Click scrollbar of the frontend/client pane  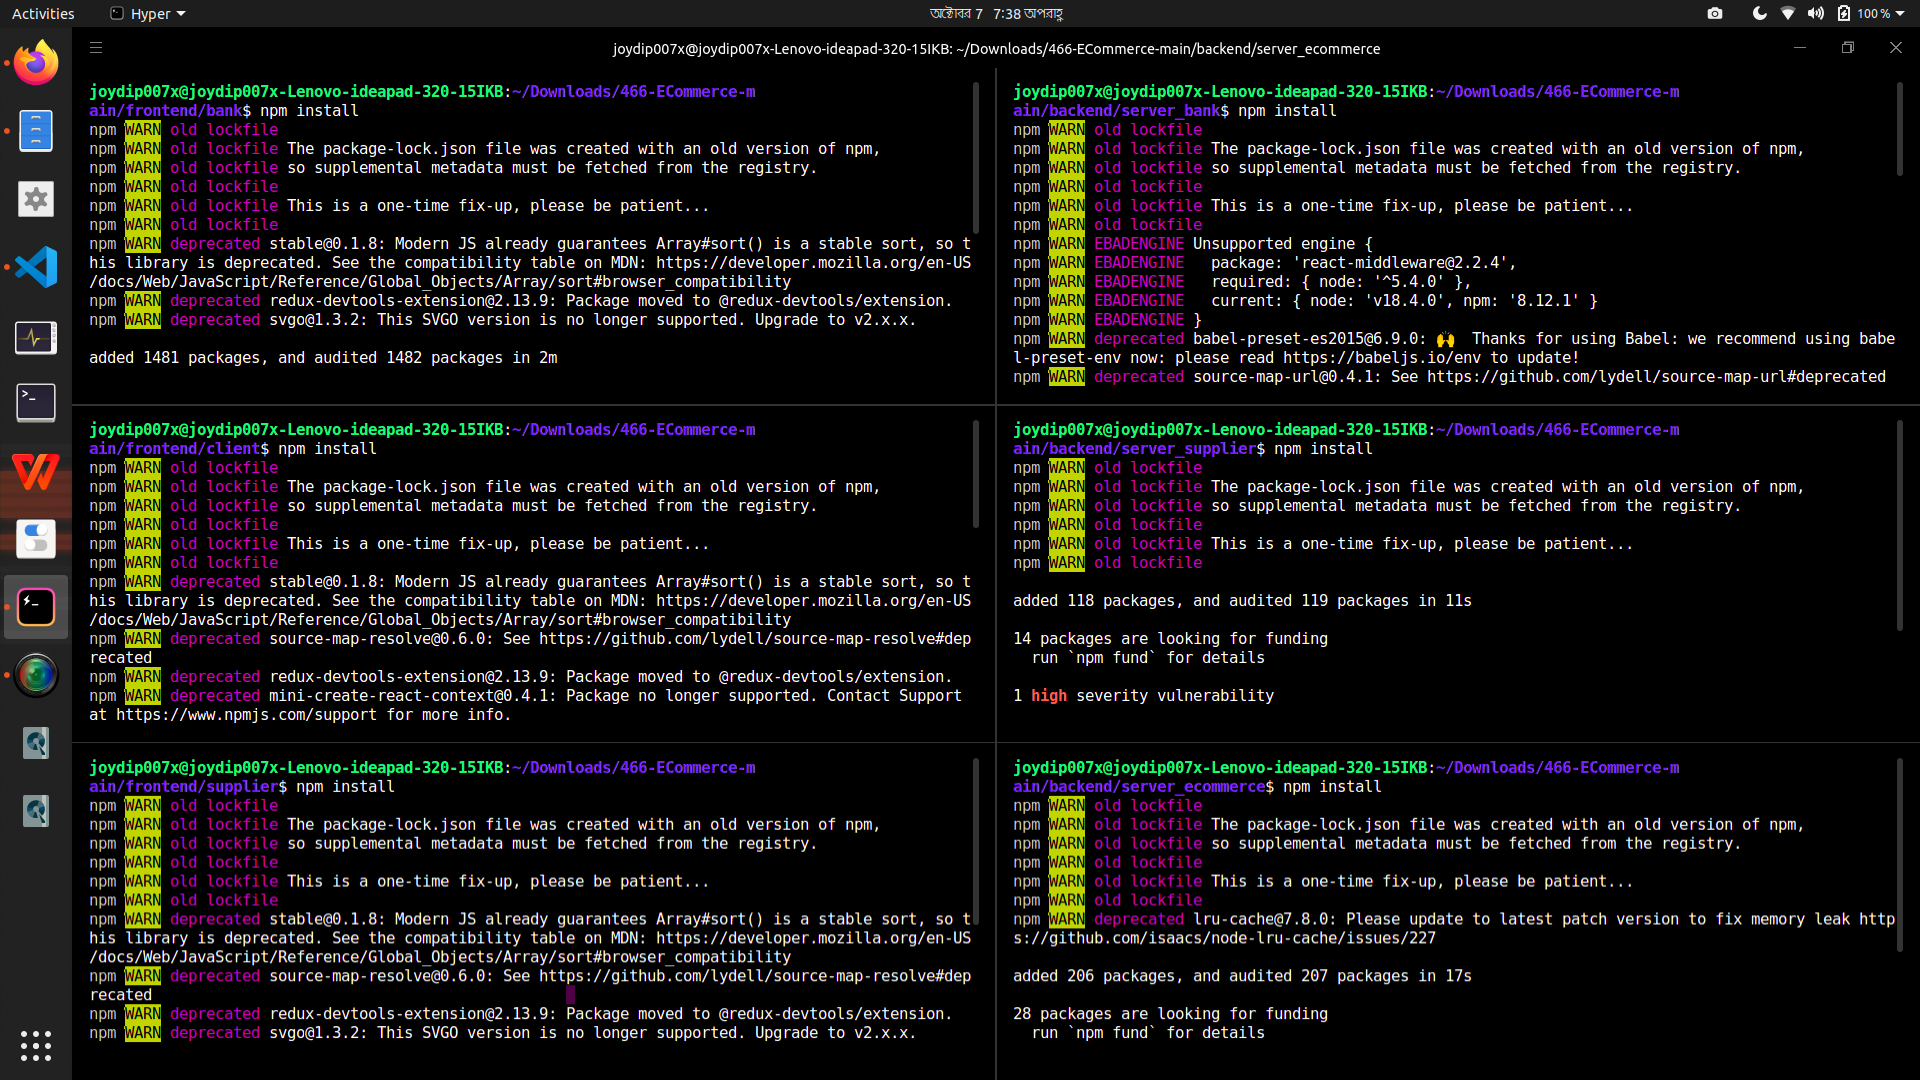(x=976, y=474)
